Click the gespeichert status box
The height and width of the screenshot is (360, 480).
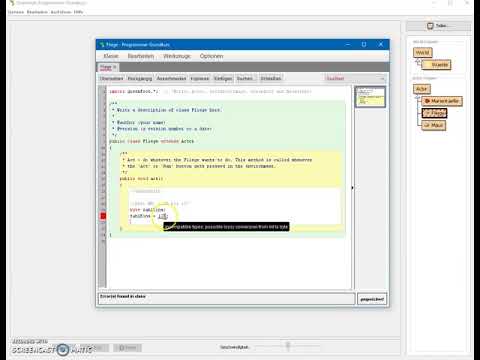tap(372, 299)
